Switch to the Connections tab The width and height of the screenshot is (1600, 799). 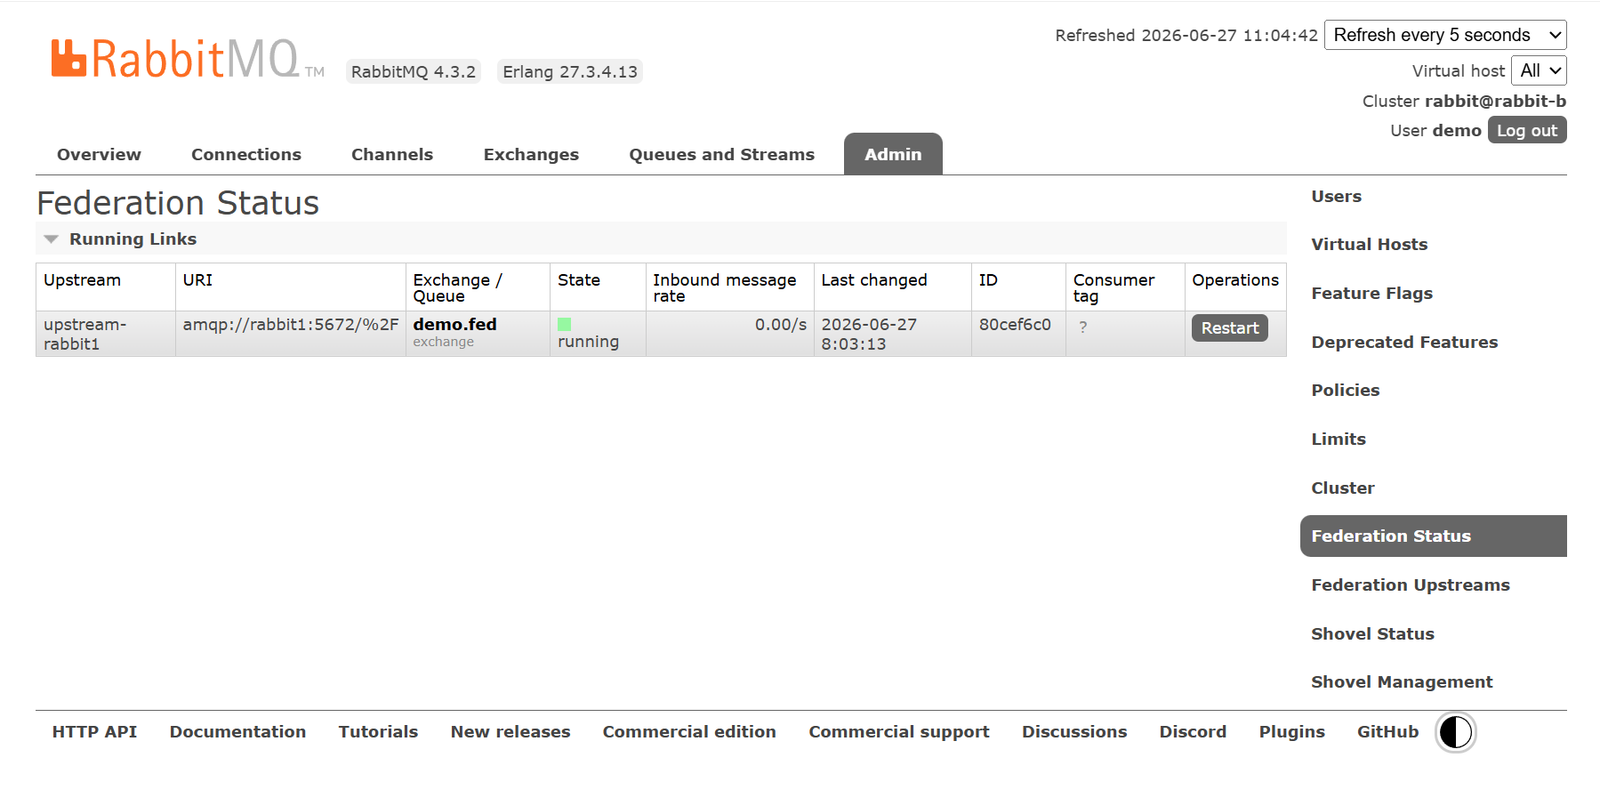[x=246, y=154]
